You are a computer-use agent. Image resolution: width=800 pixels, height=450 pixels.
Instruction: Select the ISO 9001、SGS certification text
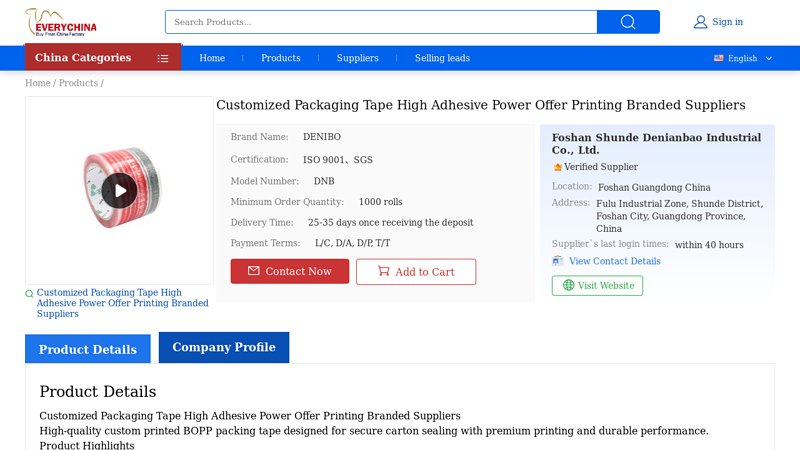pos(338,160)
